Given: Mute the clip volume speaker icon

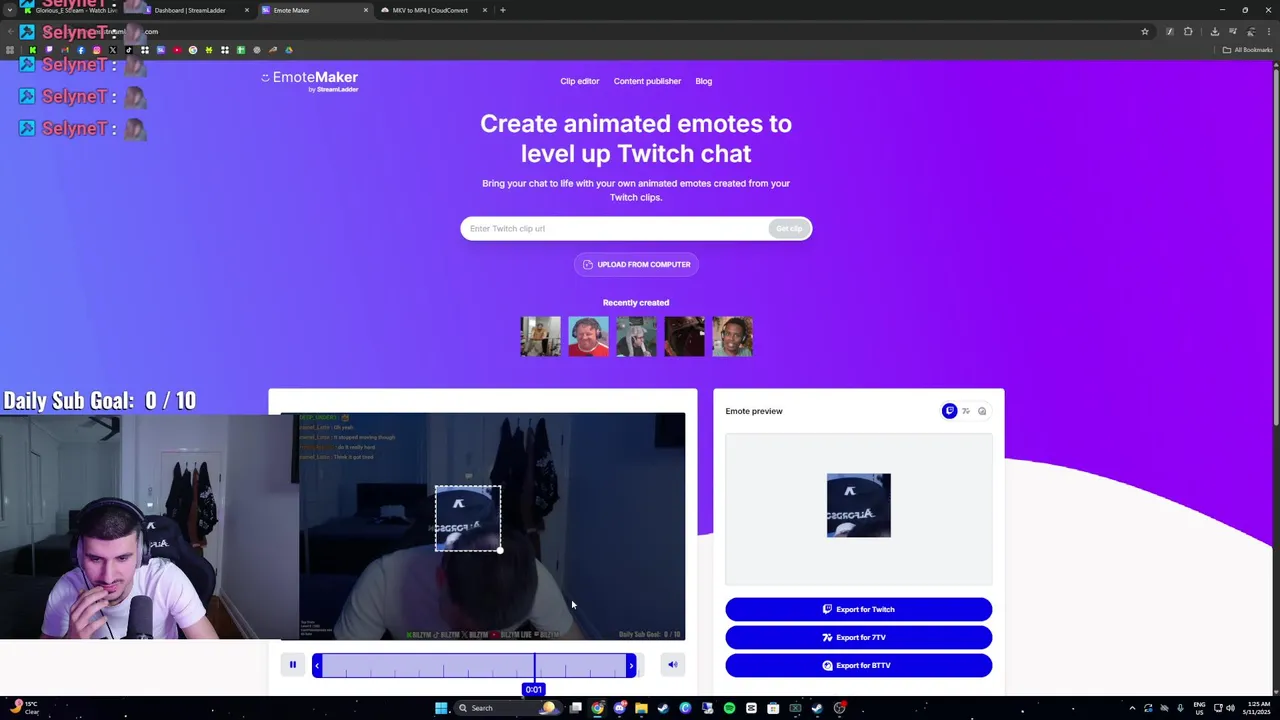Looking at the screenshot, I should coord(672,664).
